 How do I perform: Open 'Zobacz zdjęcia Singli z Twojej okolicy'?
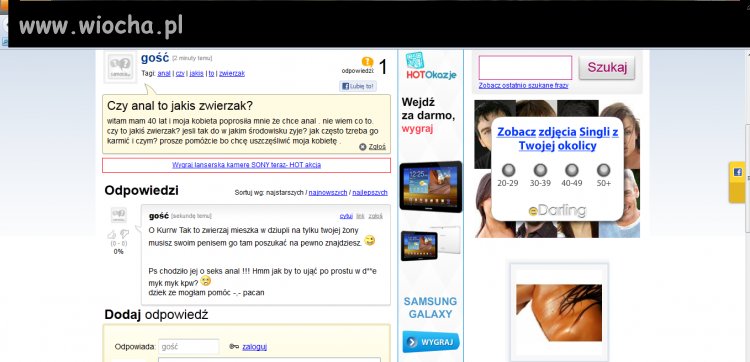557,139
